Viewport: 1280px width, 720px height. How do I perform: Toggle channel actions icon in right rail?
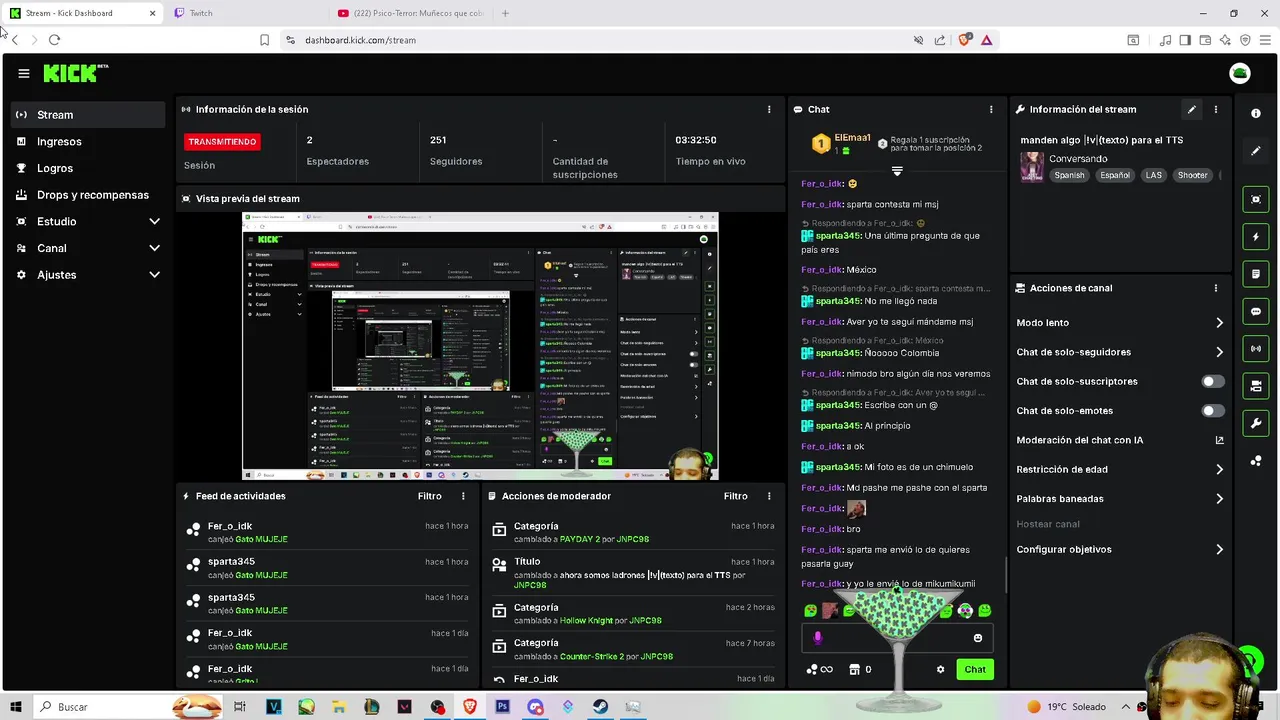click(1256, 385)
